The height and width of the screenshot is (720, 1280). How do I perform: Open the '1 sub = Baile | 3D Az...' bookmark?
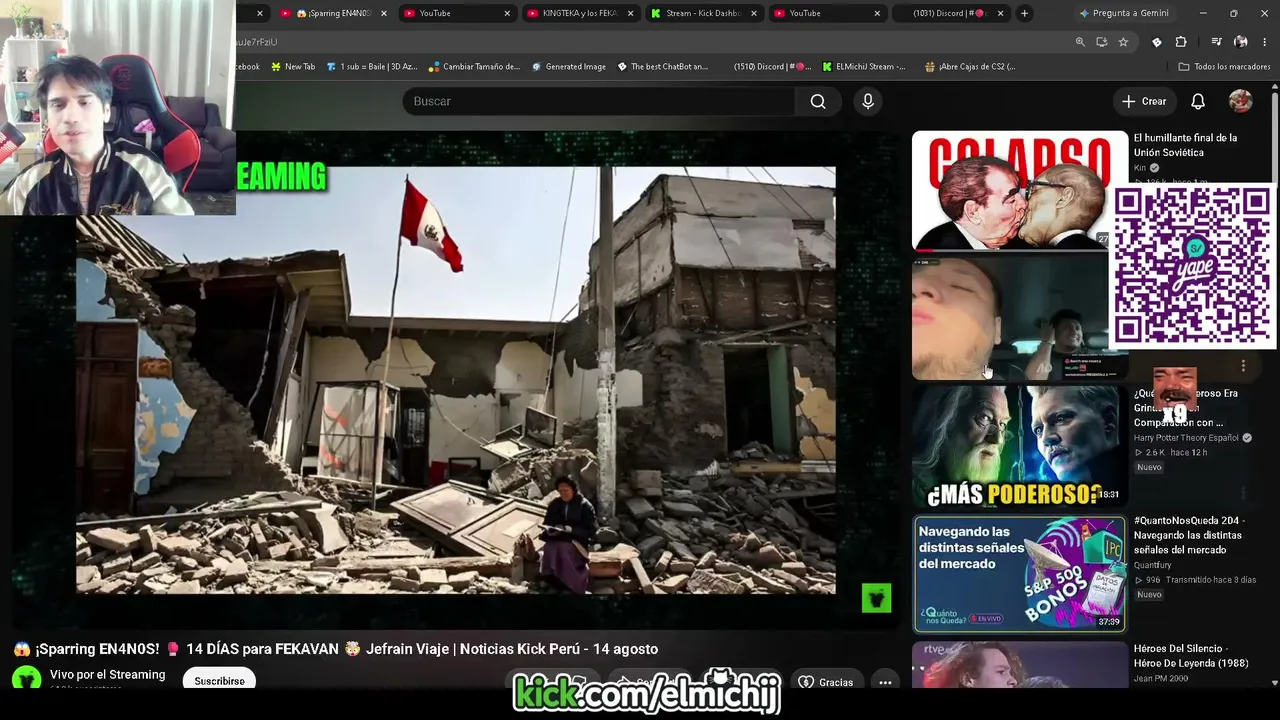tap(372, 67)
